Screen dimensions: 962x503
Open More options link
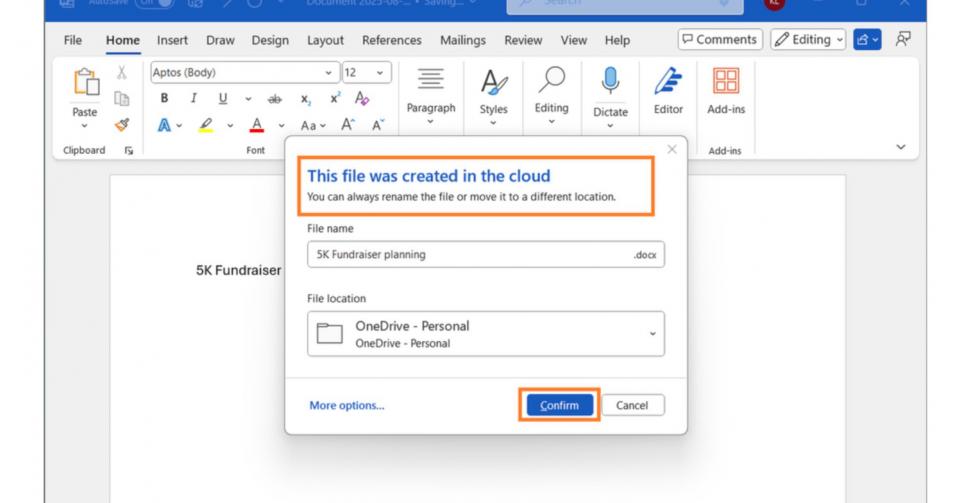tap(347, 405)
